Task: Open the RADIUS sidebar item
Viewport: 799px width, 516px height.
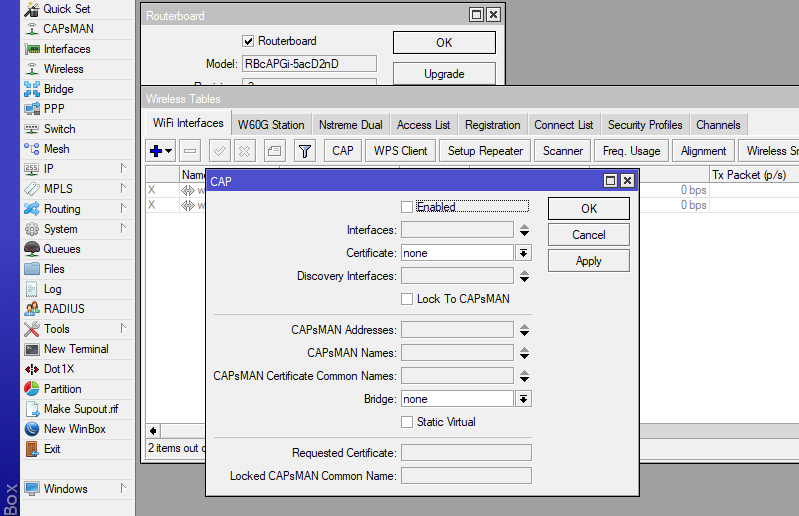Action: (63, 309)
